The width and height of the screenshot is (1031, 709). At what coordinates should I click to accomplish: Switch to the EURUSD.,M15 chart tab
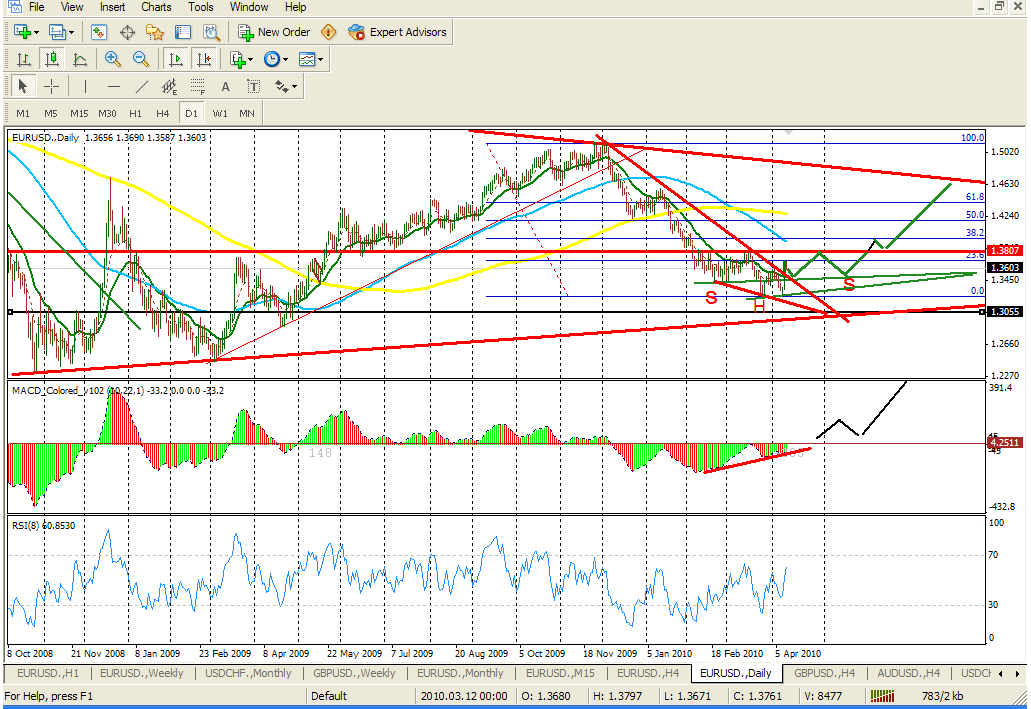tap(560, 673)
